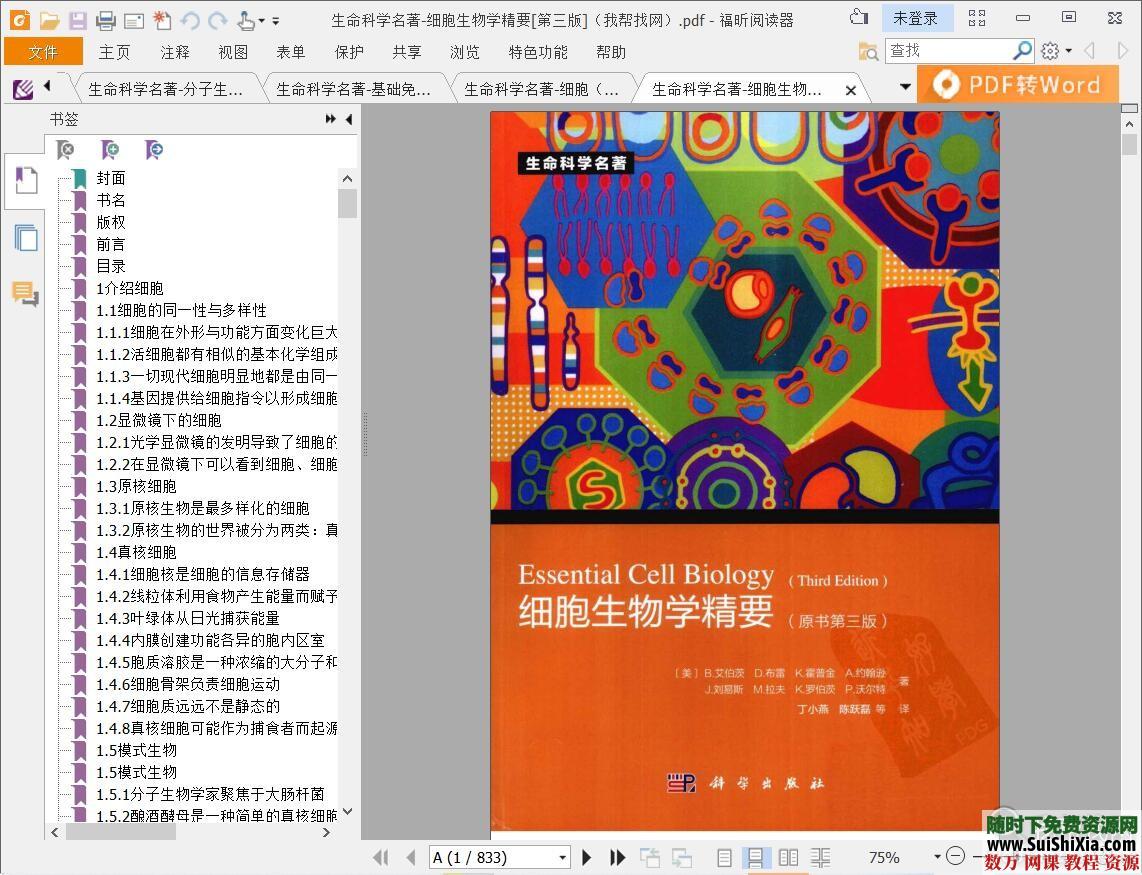Screen dimensions: 1142x875
Task: Open a file using the folder icon
Action: pyautogui.click(x=50, y=18)
